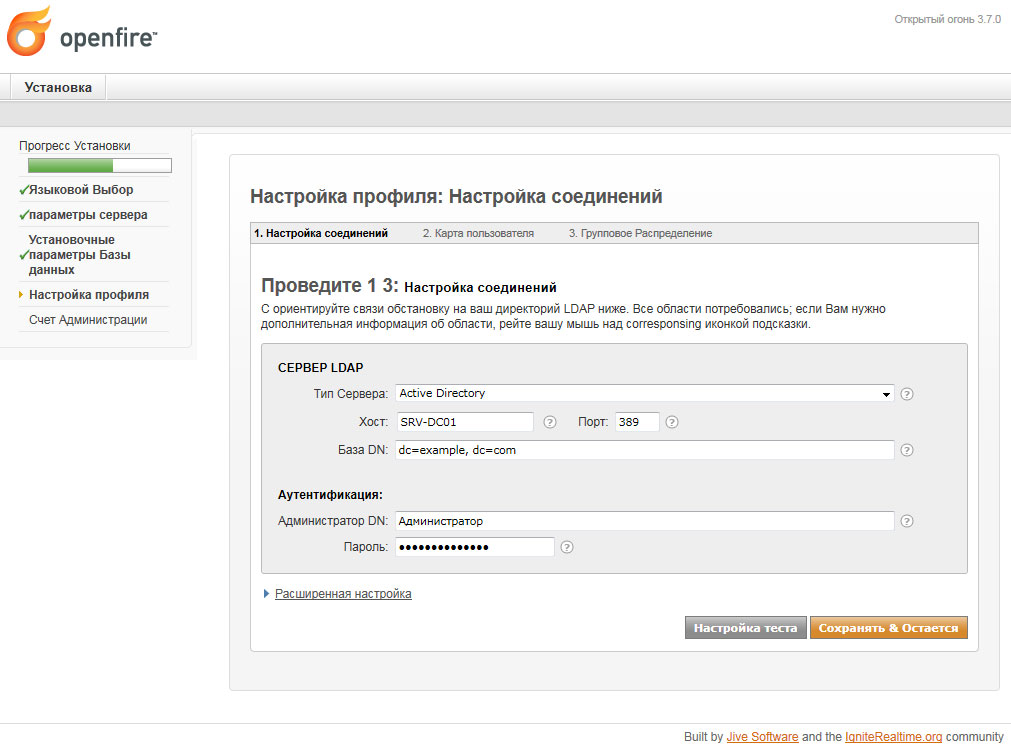Screen dimensions: 1011x751
Task: Expand the Расширенная настройка section
Action: pyautogui.click(x=343, y=594)
